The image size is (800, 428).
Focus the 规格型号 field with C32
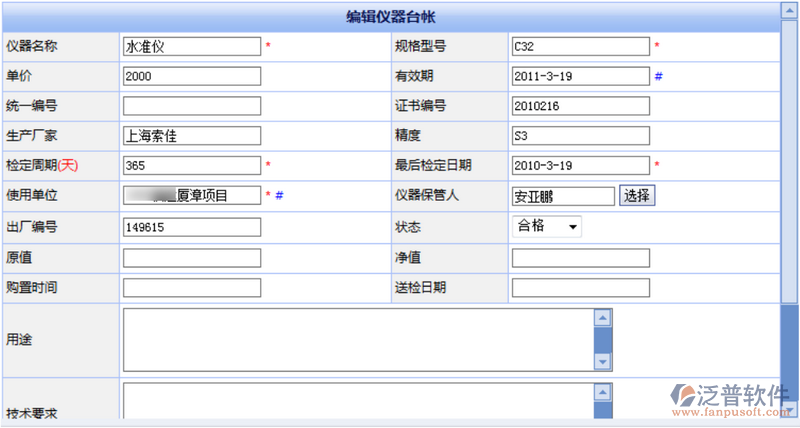coord(580,46)
